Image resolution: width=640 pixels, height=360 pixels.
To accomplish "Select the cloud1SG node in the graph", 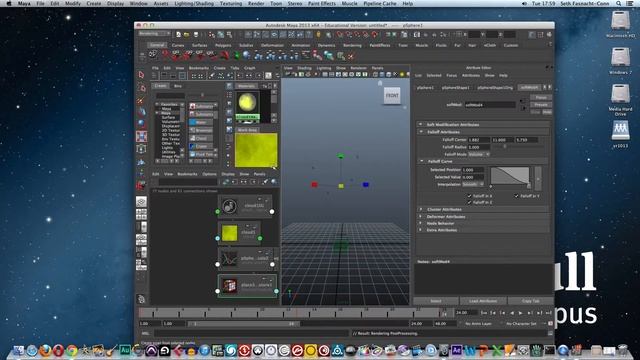I will [x=245, y=207].
